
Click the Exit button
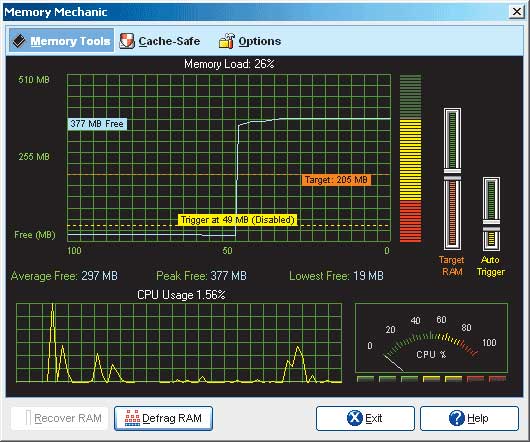click(365, 418)
